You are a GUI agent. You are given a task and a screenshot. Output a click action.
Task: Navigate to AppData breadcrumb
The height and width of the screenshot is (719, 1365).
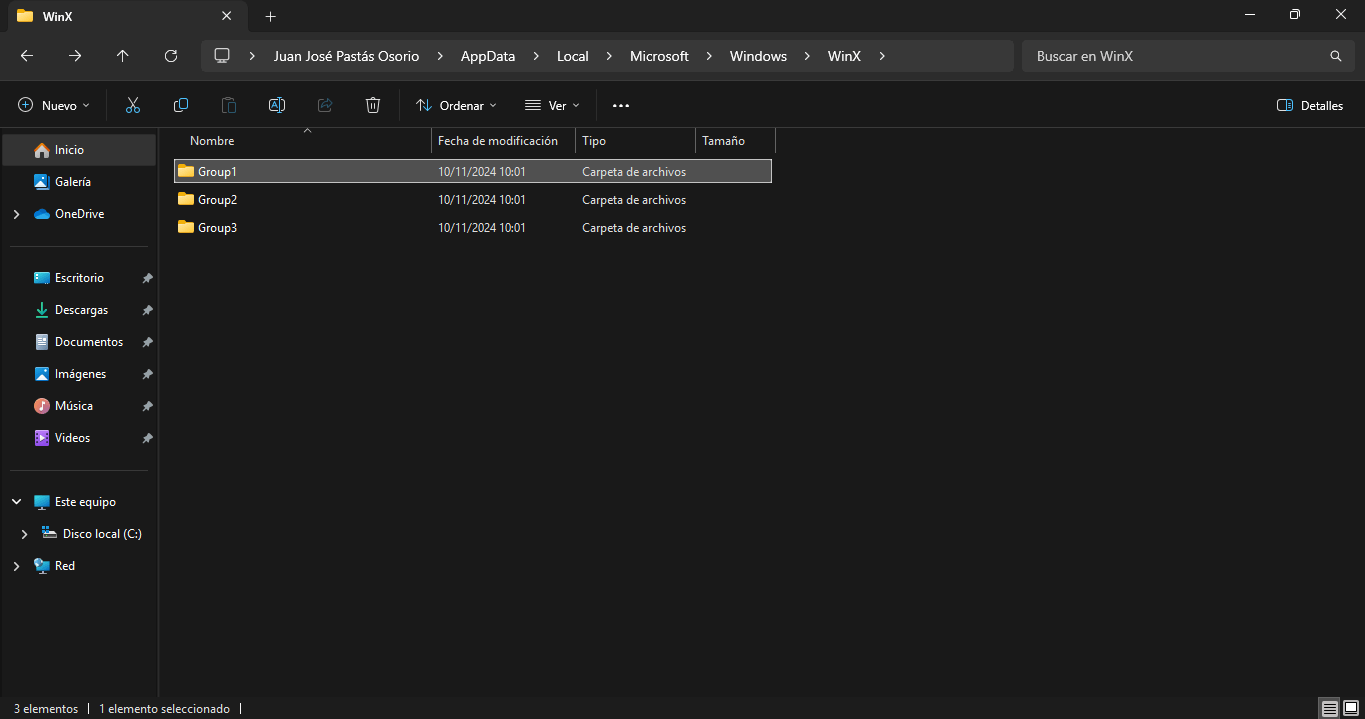click(488, 56)
